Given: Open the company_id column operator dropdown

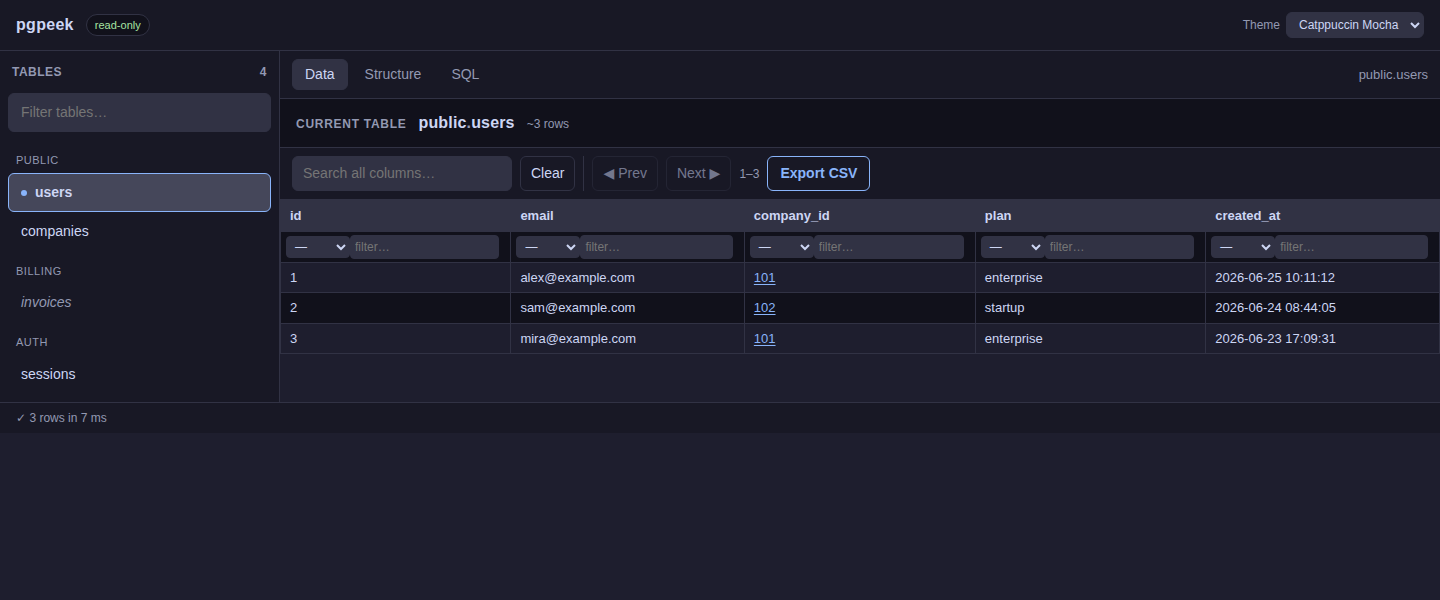Looking at the screenshot, I should [x=781, y=247].
